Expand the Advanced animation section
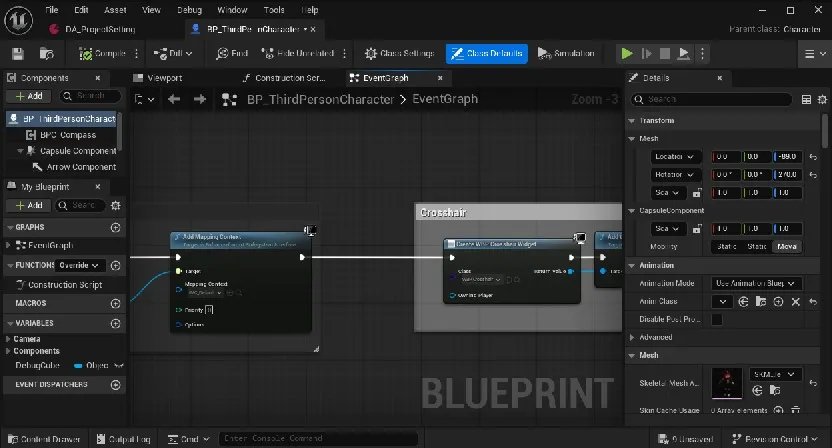The width and height of the screenshot is (832, 448). [631, 337]
